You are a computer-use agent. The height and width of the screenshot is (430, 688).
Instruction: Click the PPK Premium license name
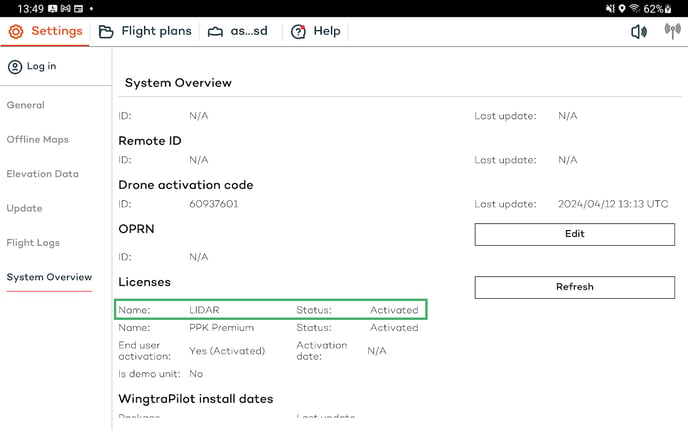222,328
